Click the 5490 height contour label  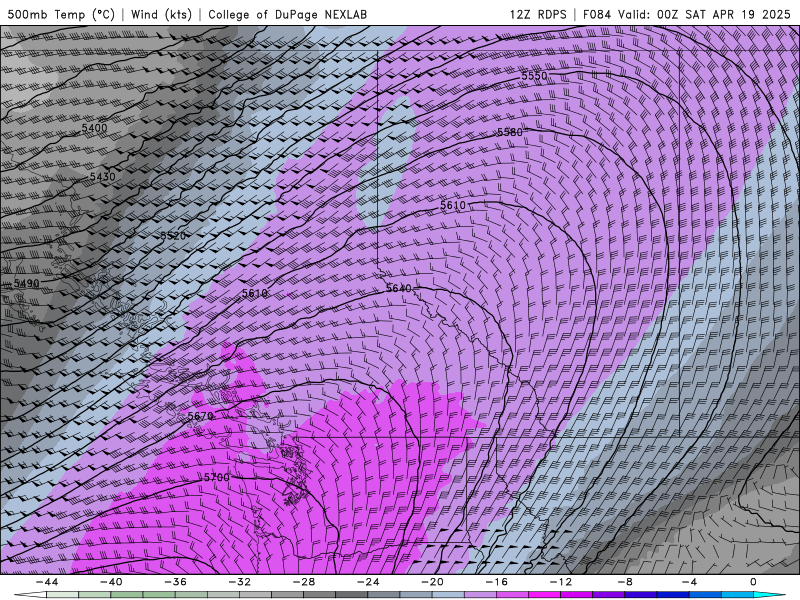(x=27, y=283)
